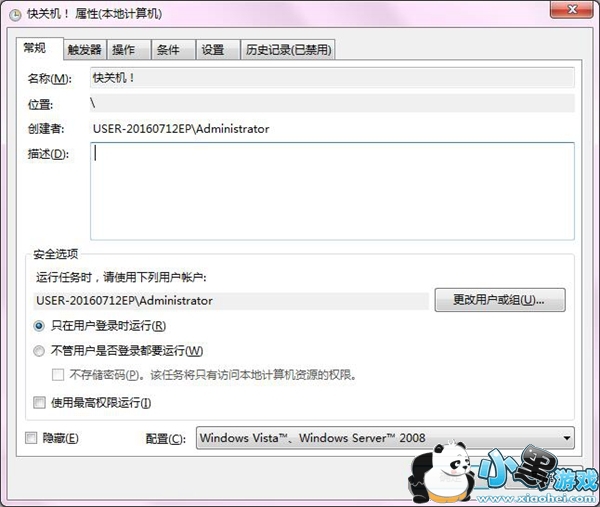Click the 位置 value field
Viewport: 600px width, 507px height.
point(332,103)
